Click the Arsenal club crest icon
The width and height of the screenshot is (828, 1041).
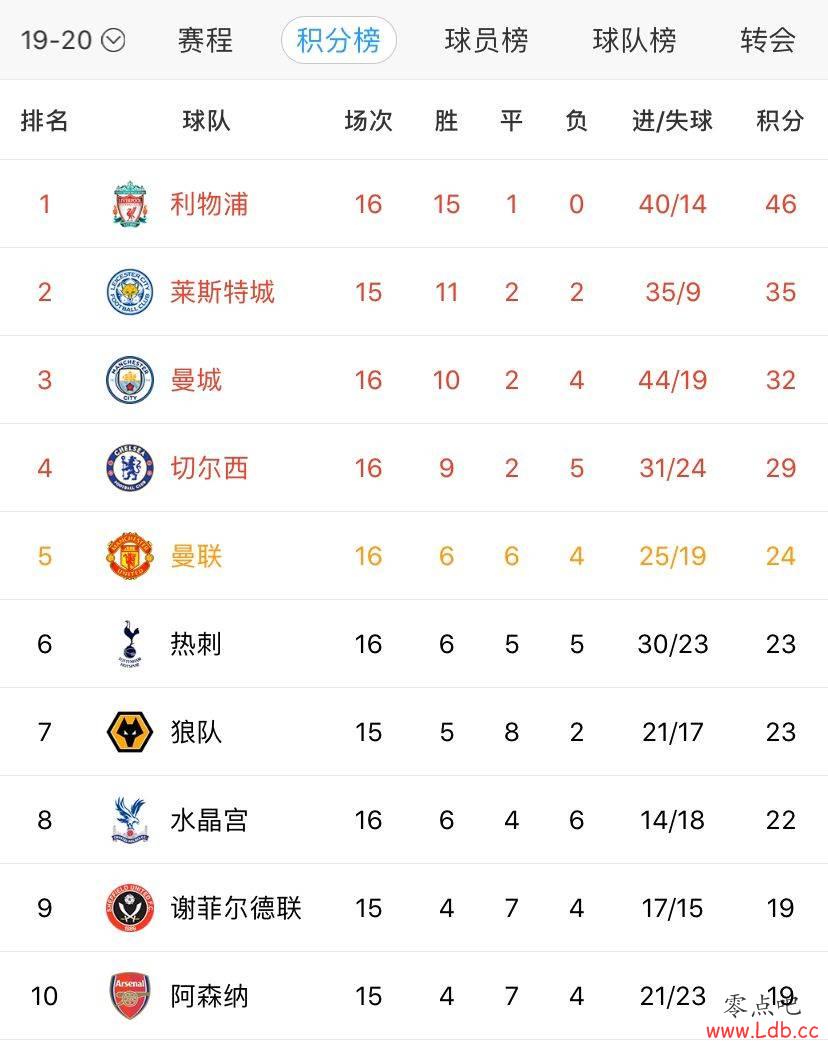point(130,996)
